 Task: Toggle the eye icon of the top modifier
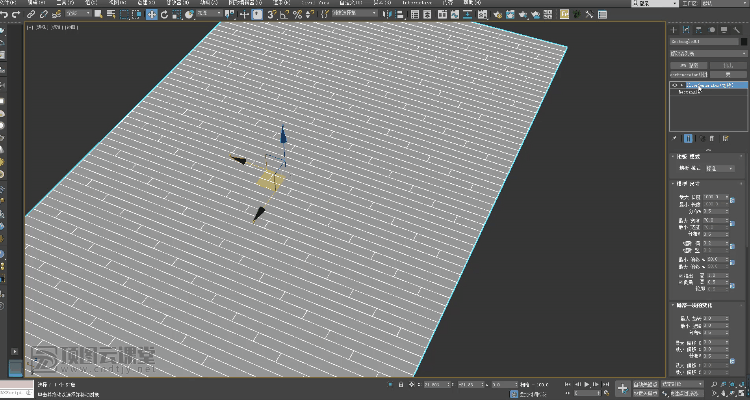(x=674, y=86)
